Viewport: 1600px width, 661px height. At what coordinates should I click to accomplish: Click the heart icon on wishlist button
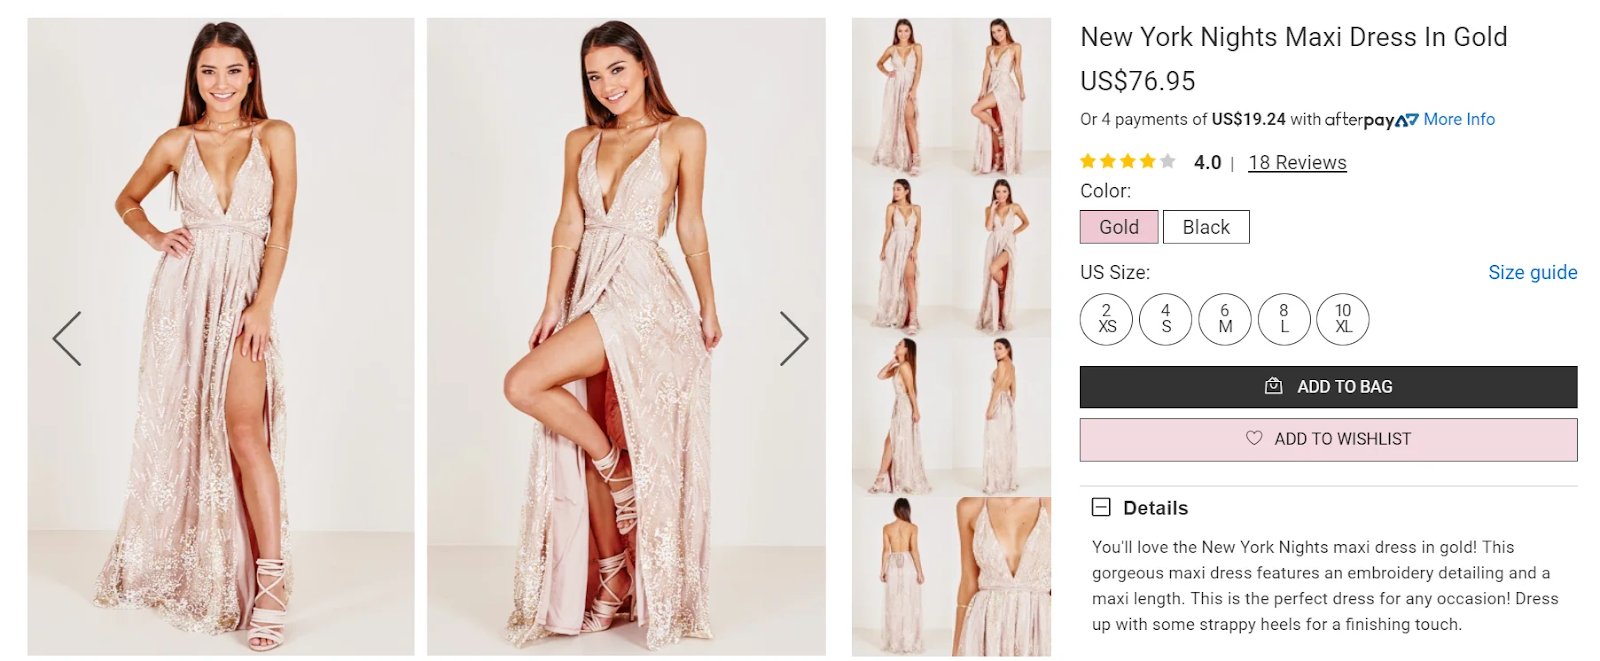[x=1254, y=438]
